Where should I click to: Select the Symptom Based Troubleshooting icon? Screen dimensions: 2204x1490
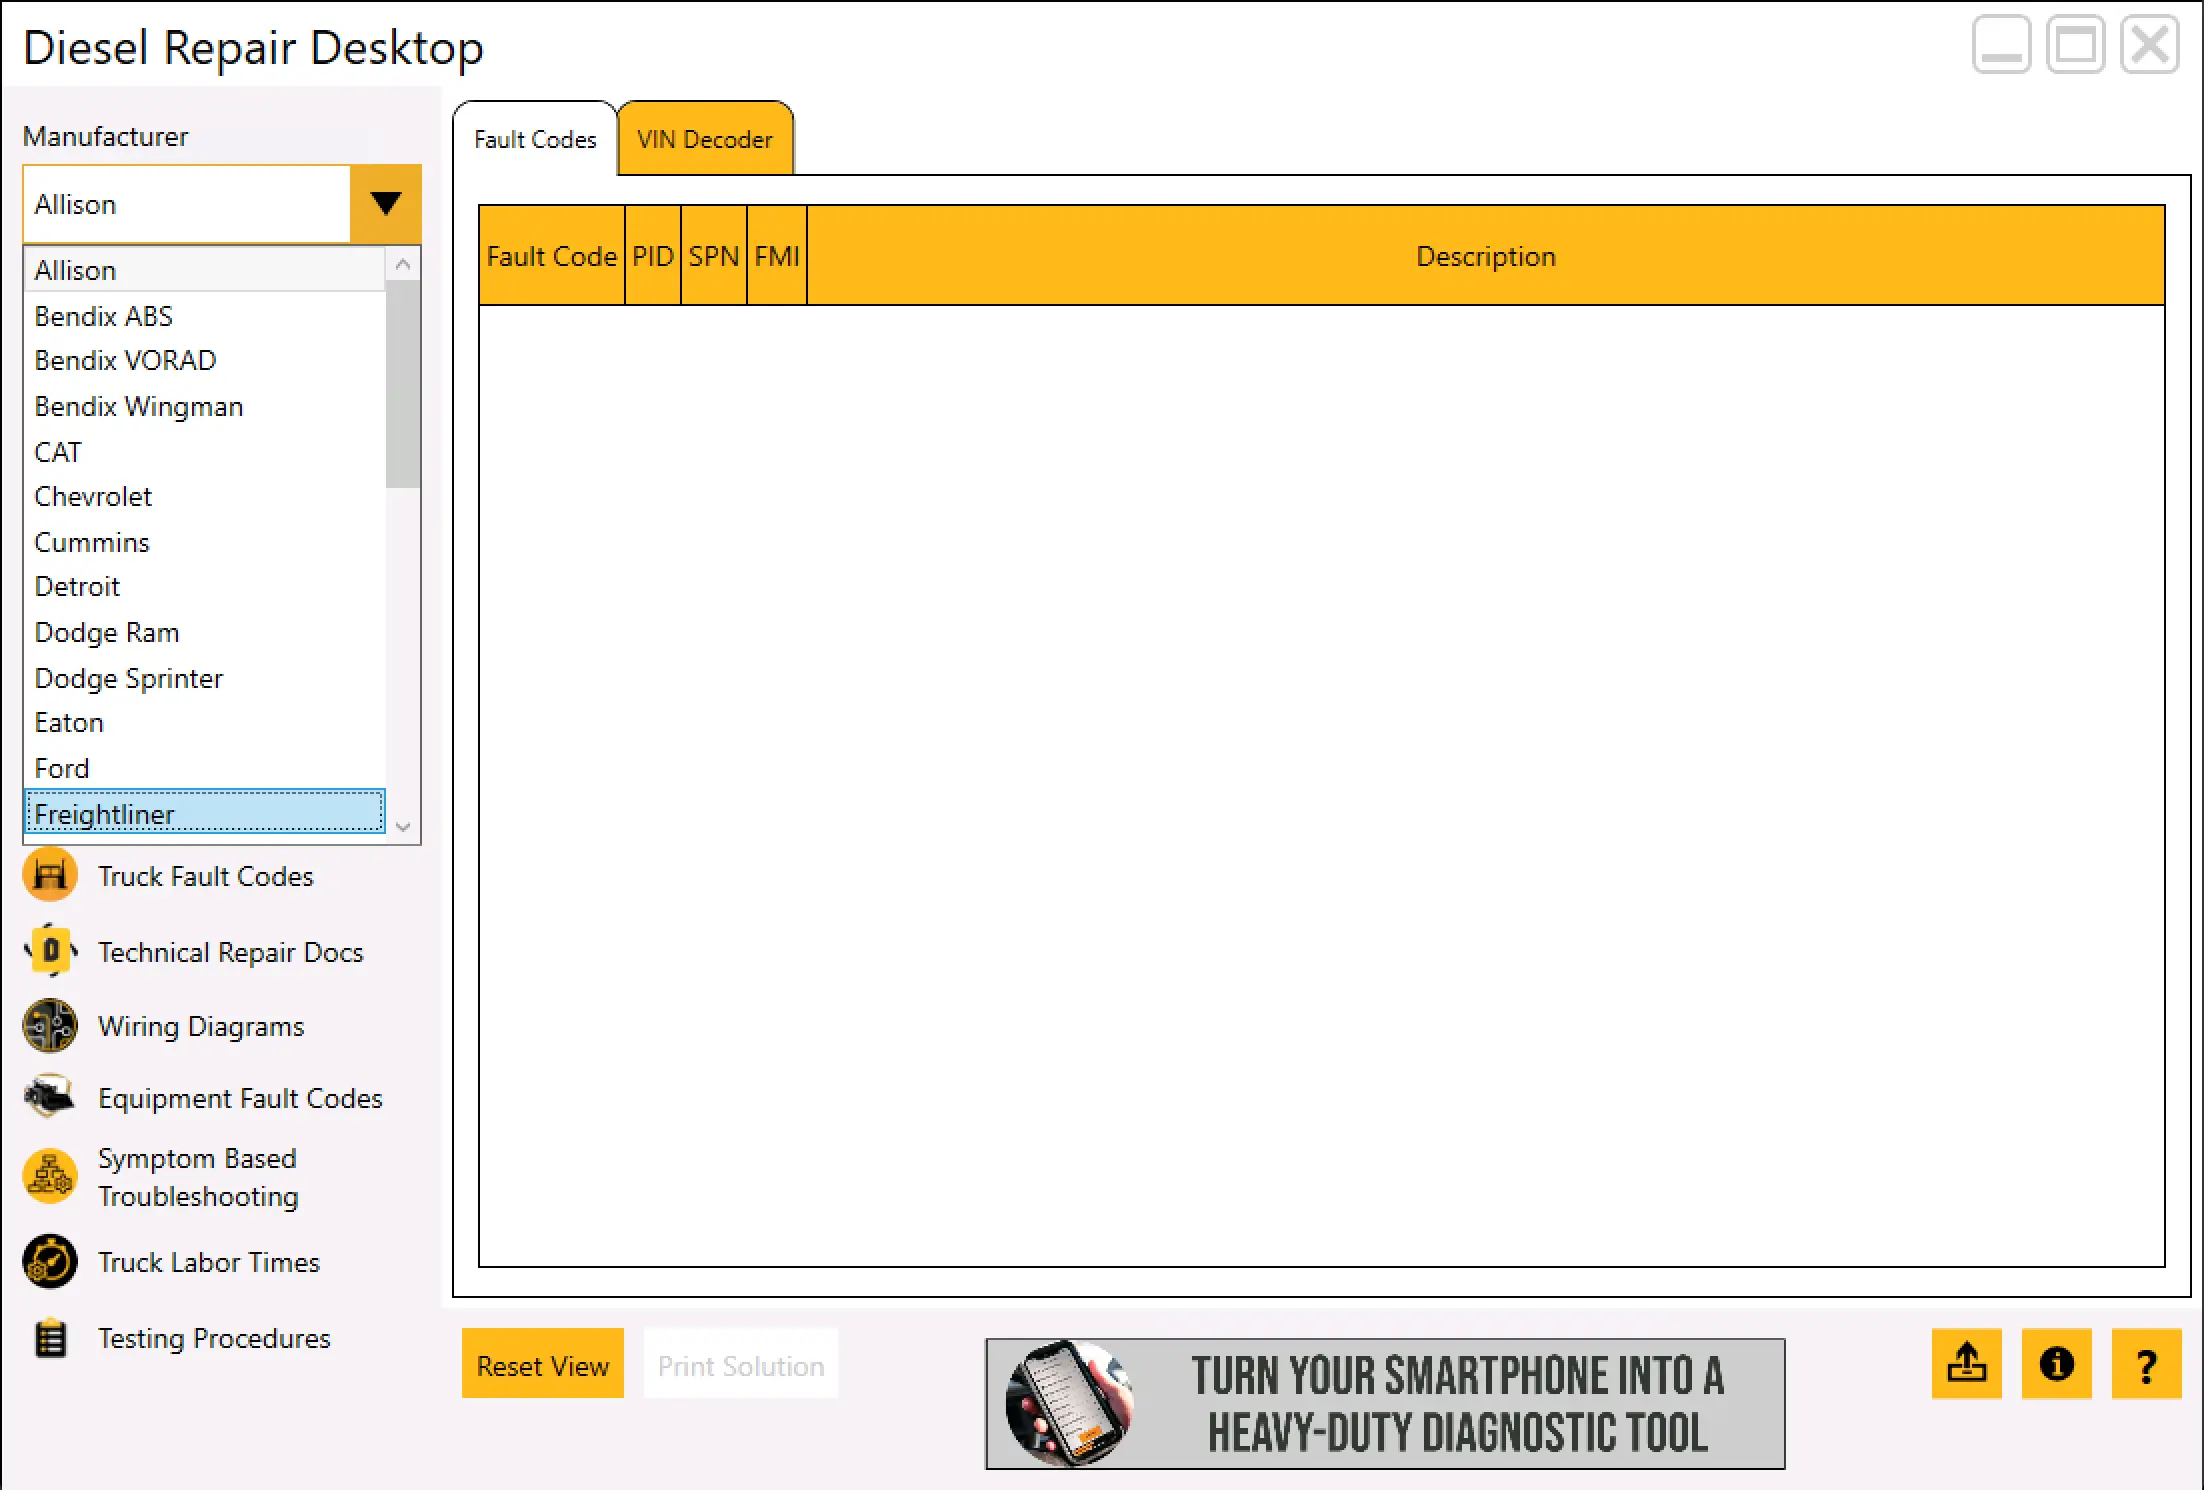tap(50, 1176)
